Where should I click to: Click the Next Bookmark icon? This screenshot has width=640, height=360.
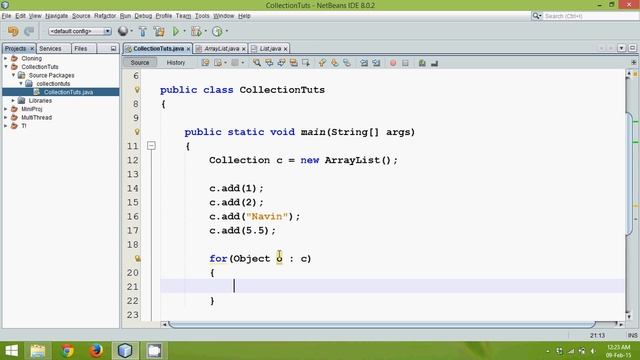(x=335, y=63)
